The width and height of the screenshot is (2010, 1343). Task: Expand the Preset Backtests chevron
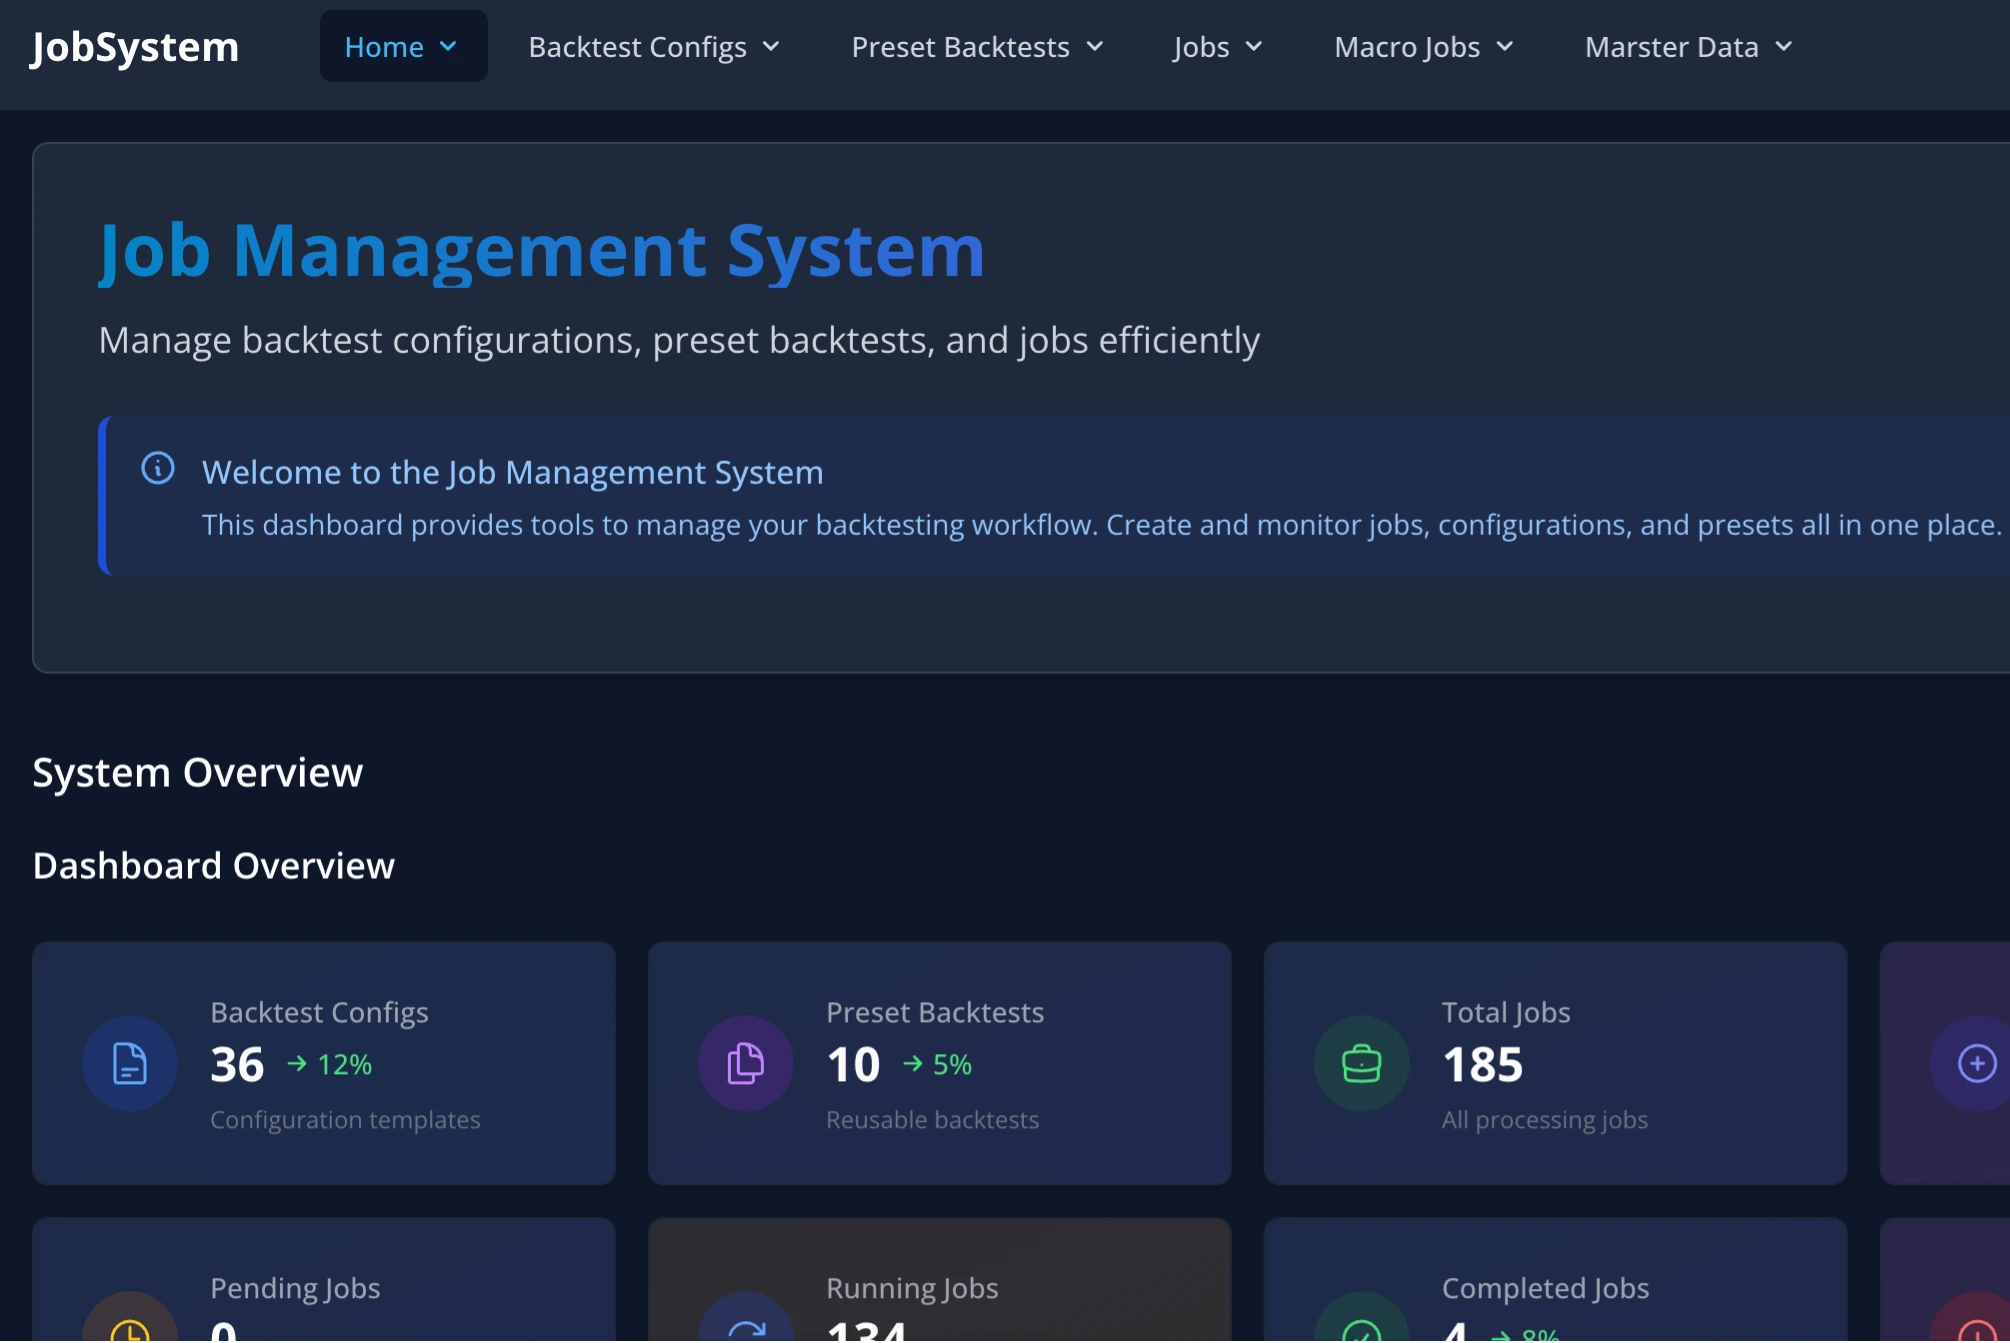[1095, 47]
